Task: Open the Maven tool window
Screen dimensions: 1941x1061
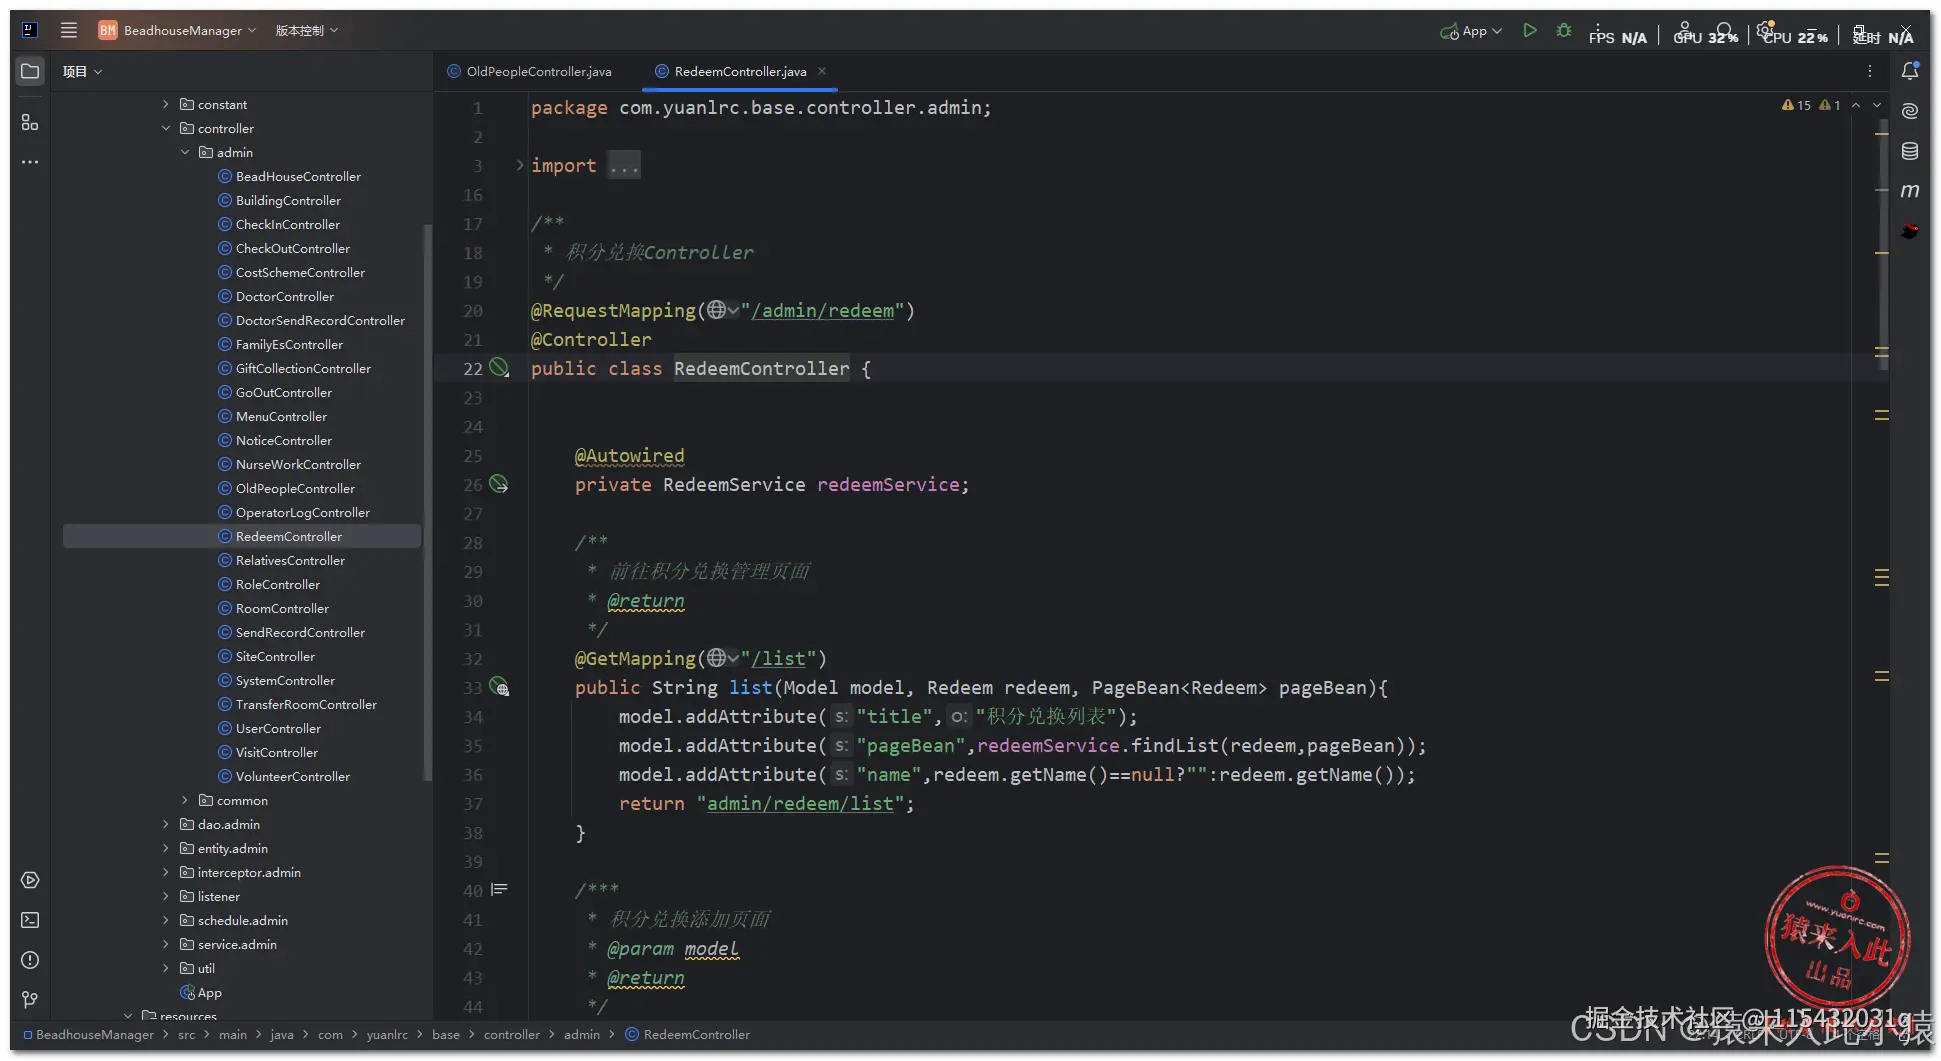Action: pos(1909,191)
